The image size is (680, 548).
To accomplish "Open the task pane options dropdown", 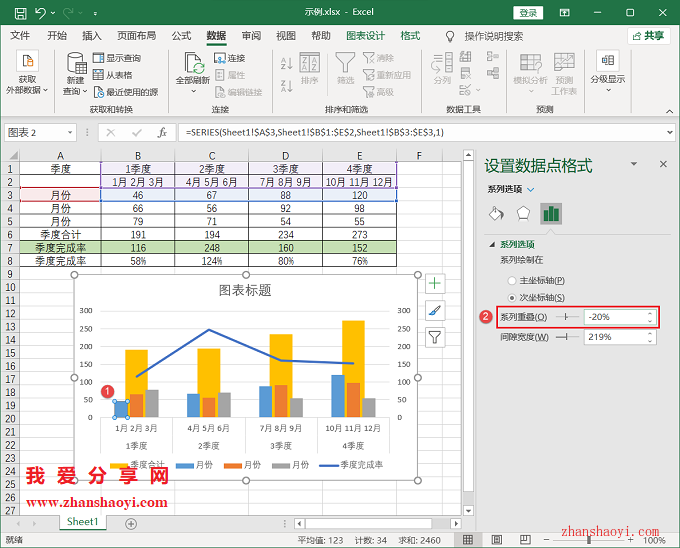I will tap(634, 164).
